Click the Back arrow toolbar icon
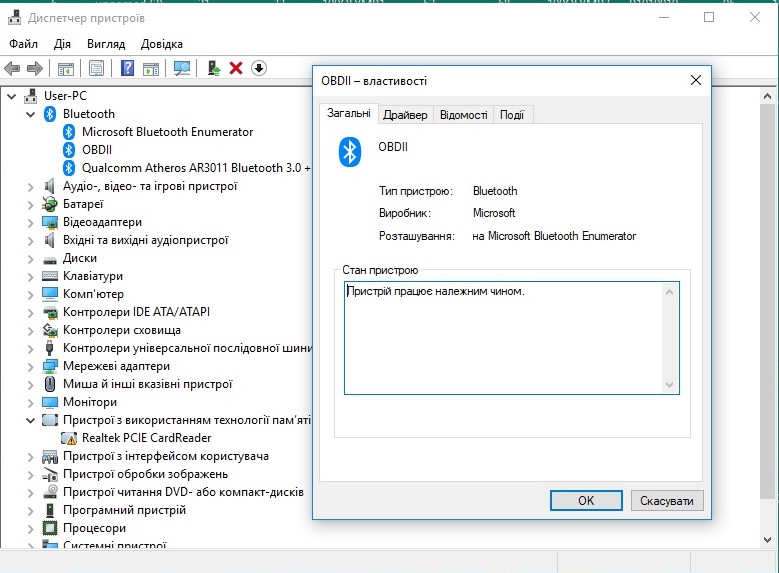Screen dimensions: 779x573 tap(12, 68)
